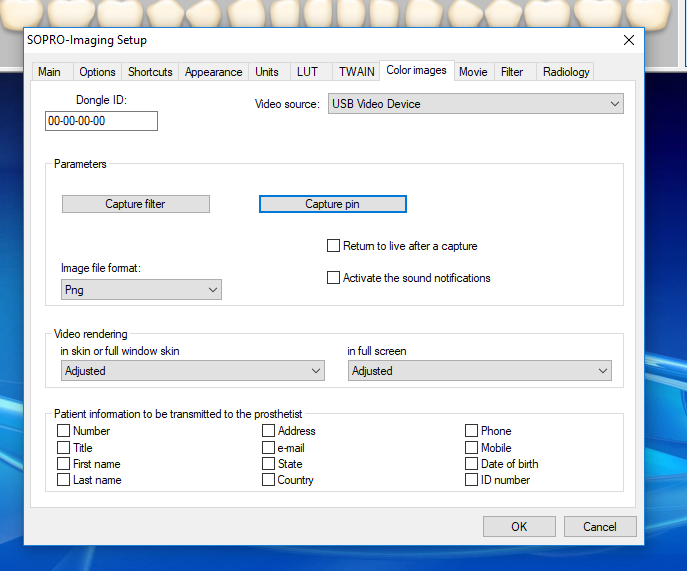The width and height of the screenshot is (687, 571).
Task: Confirm settings with the OK button
Action: [519, 526]
